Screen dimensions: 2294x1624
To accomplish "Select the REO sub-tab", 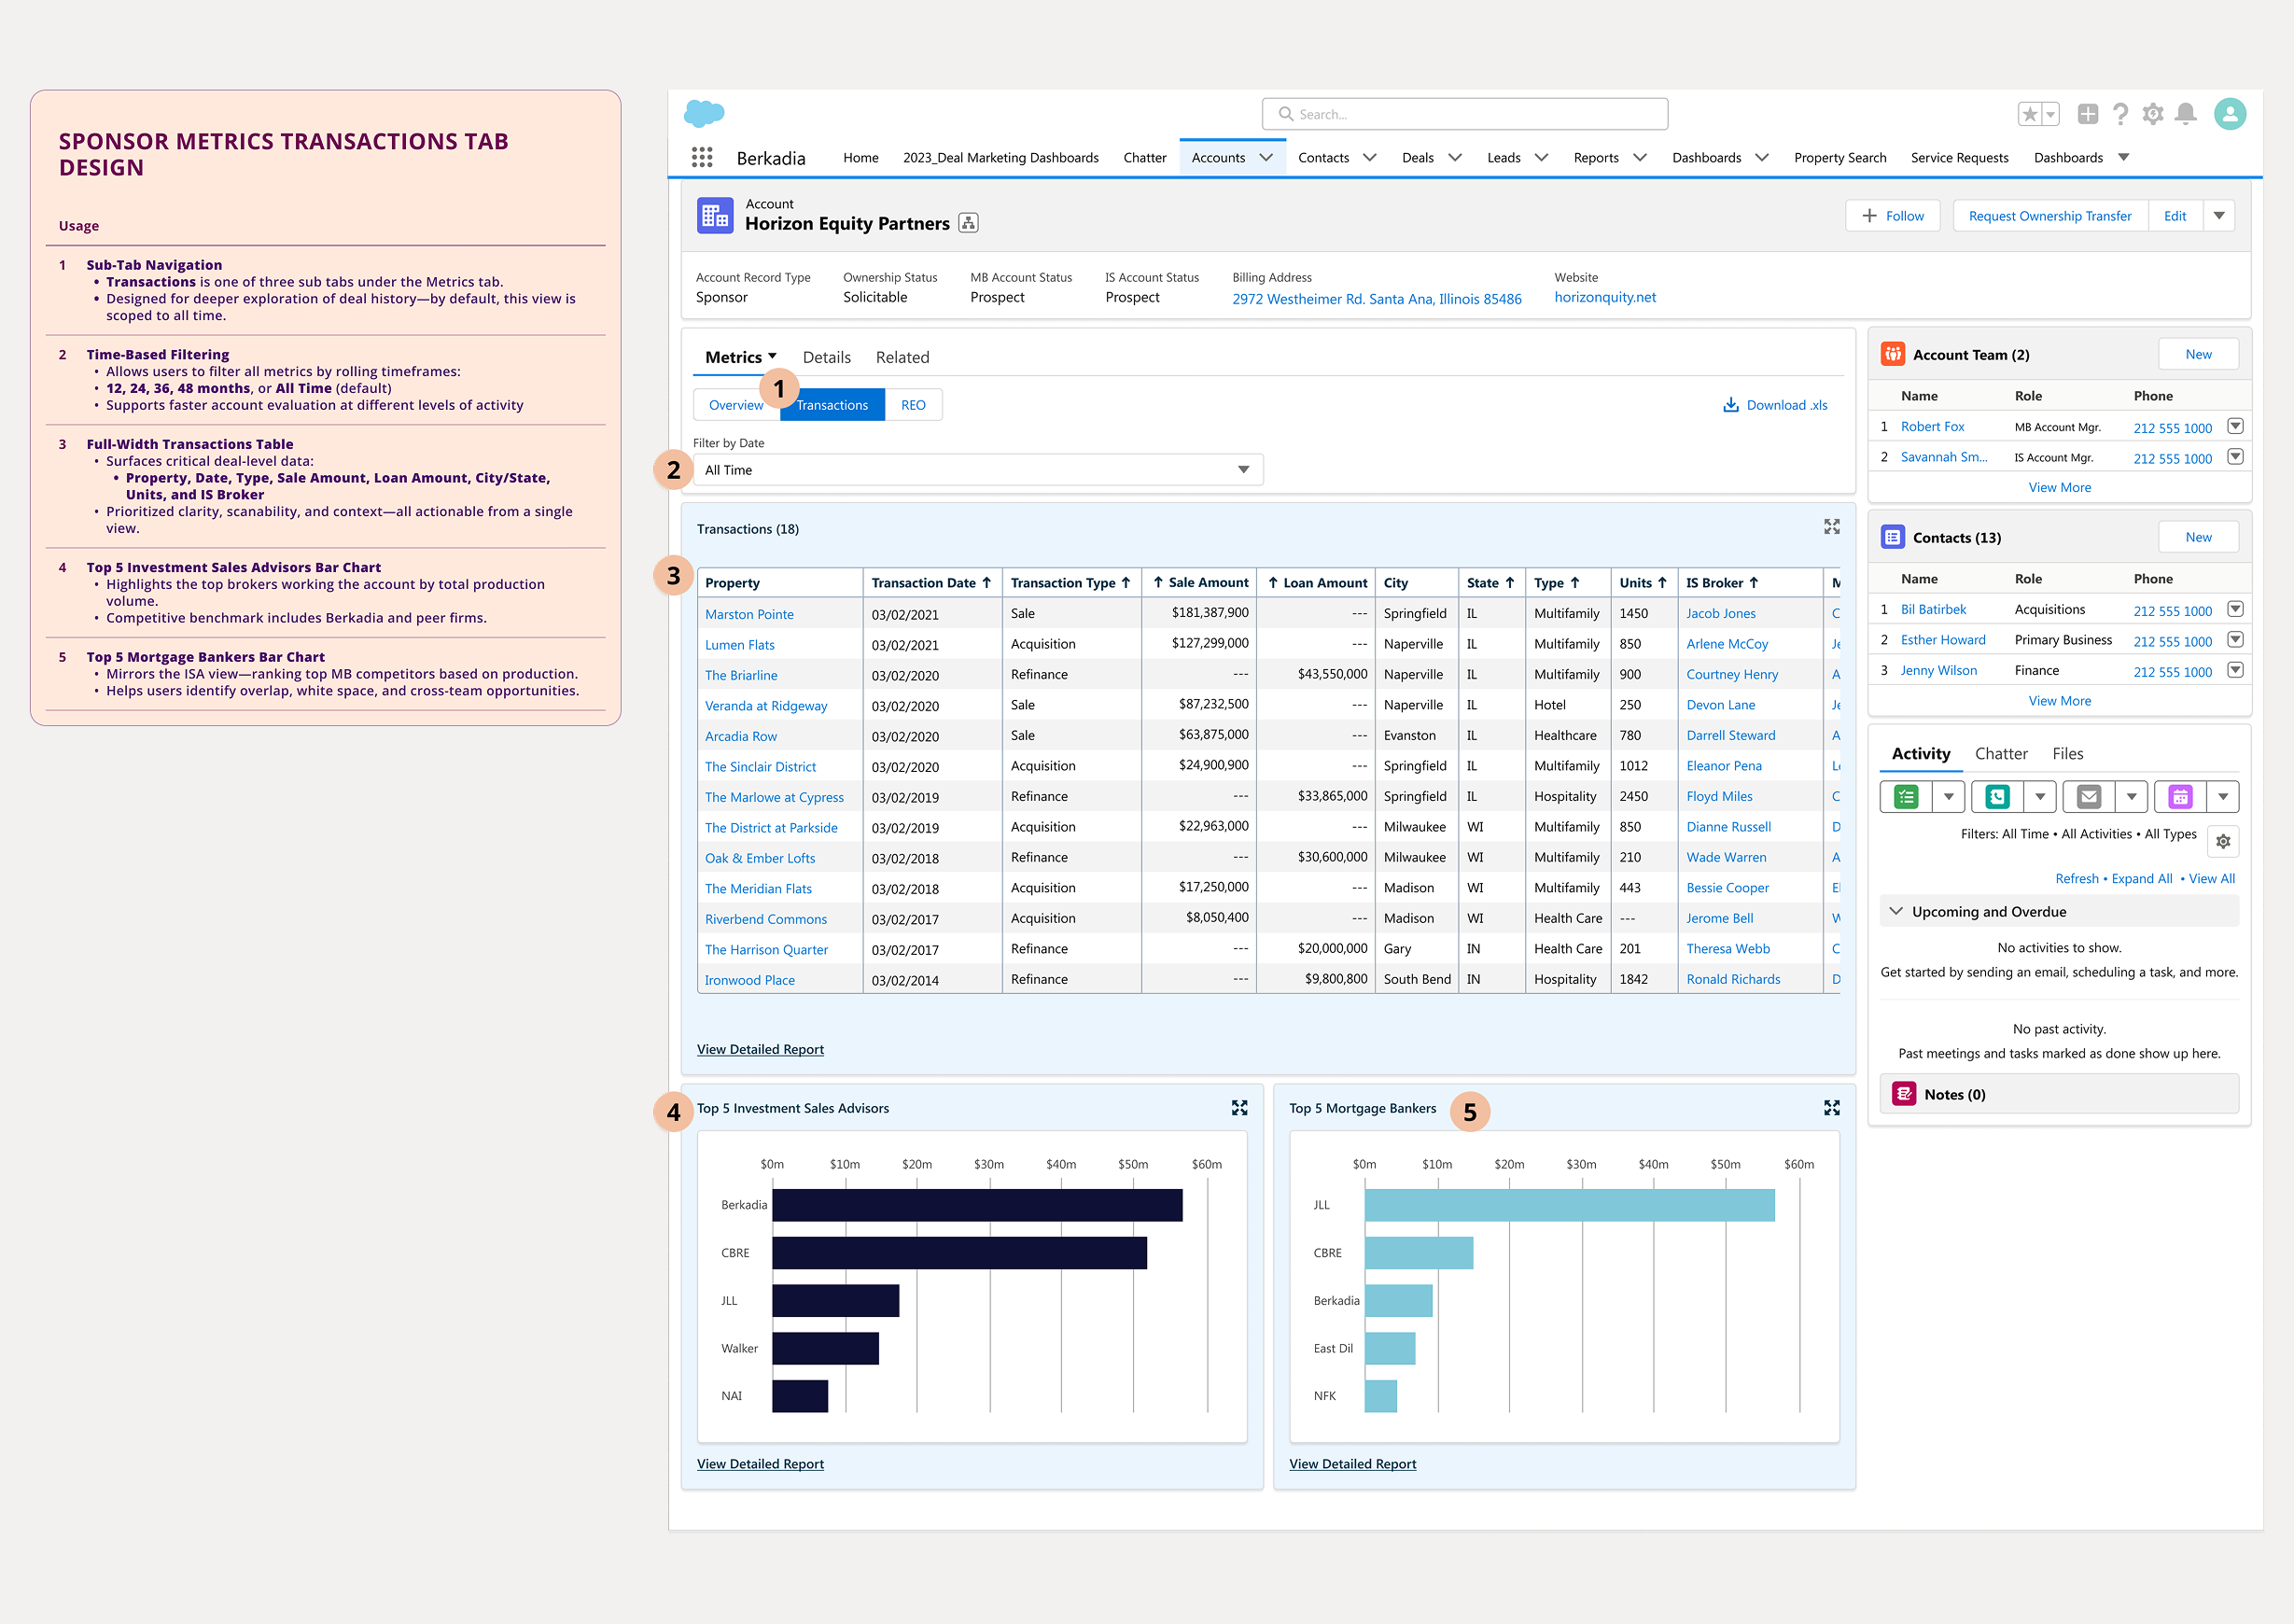I will [x=913, y=405].
